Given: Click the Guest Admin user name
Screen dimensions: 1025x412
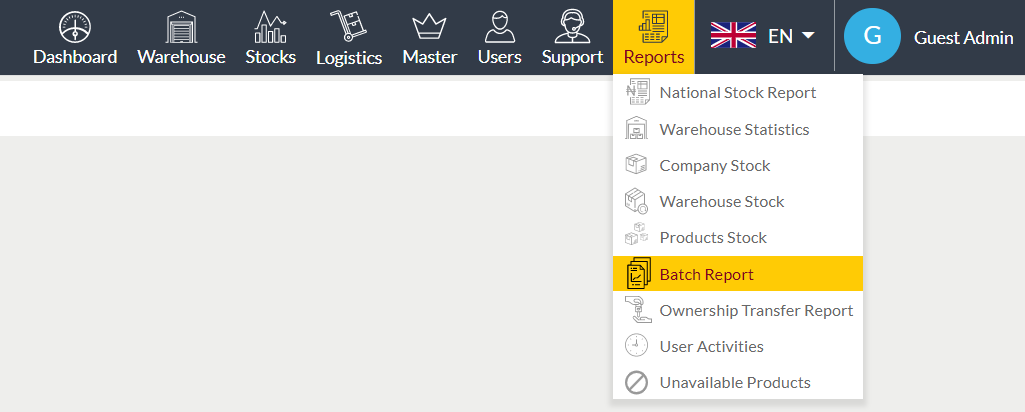Looking at the screenshot, I should 963,38.
